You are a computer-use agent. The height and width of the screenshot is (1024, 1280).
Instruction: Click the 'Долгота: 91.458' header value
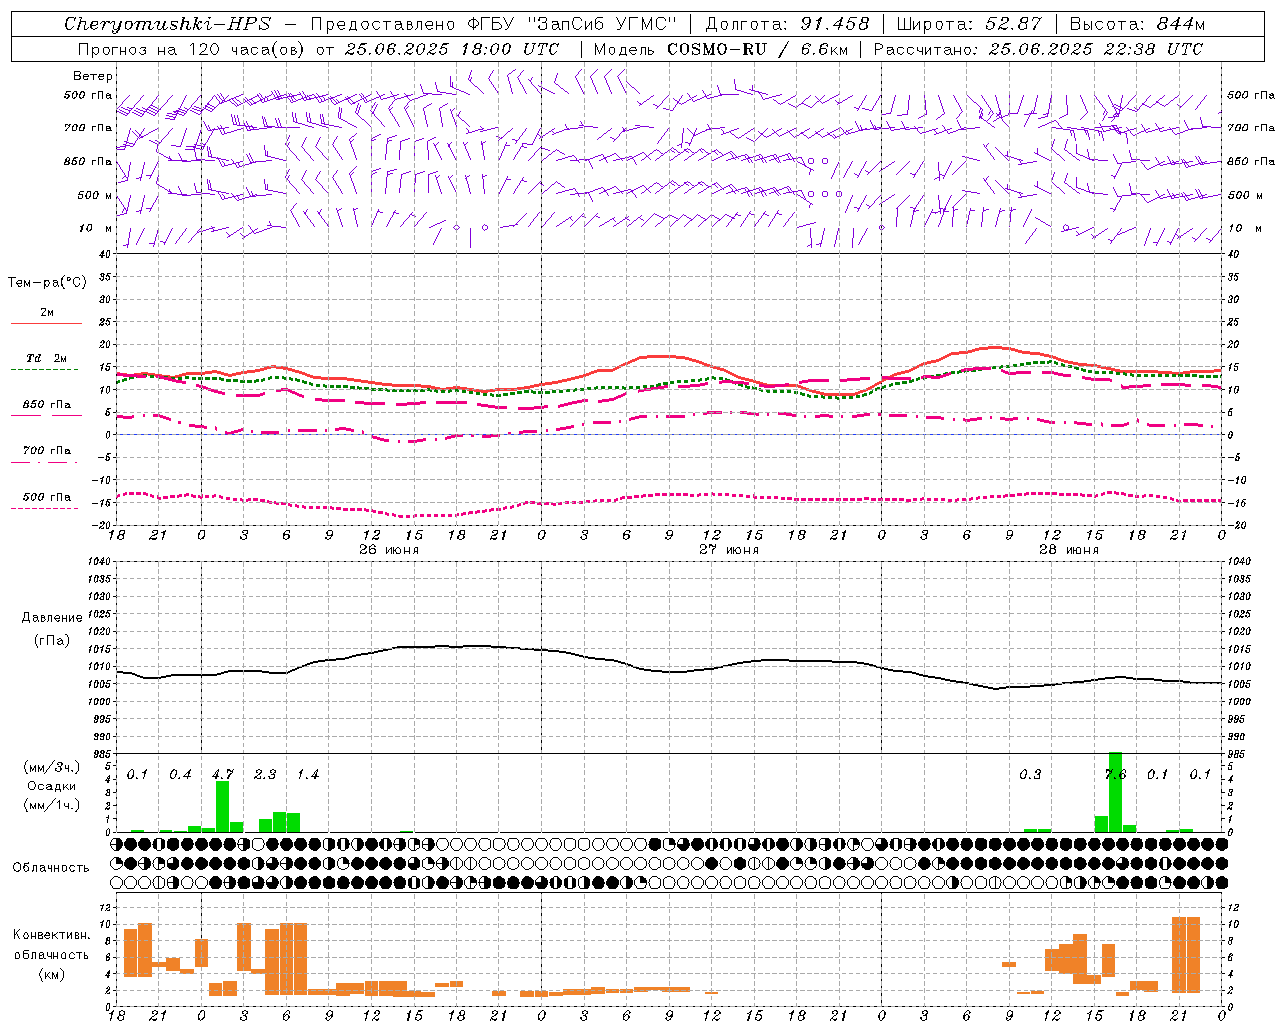tap(788, 24)
